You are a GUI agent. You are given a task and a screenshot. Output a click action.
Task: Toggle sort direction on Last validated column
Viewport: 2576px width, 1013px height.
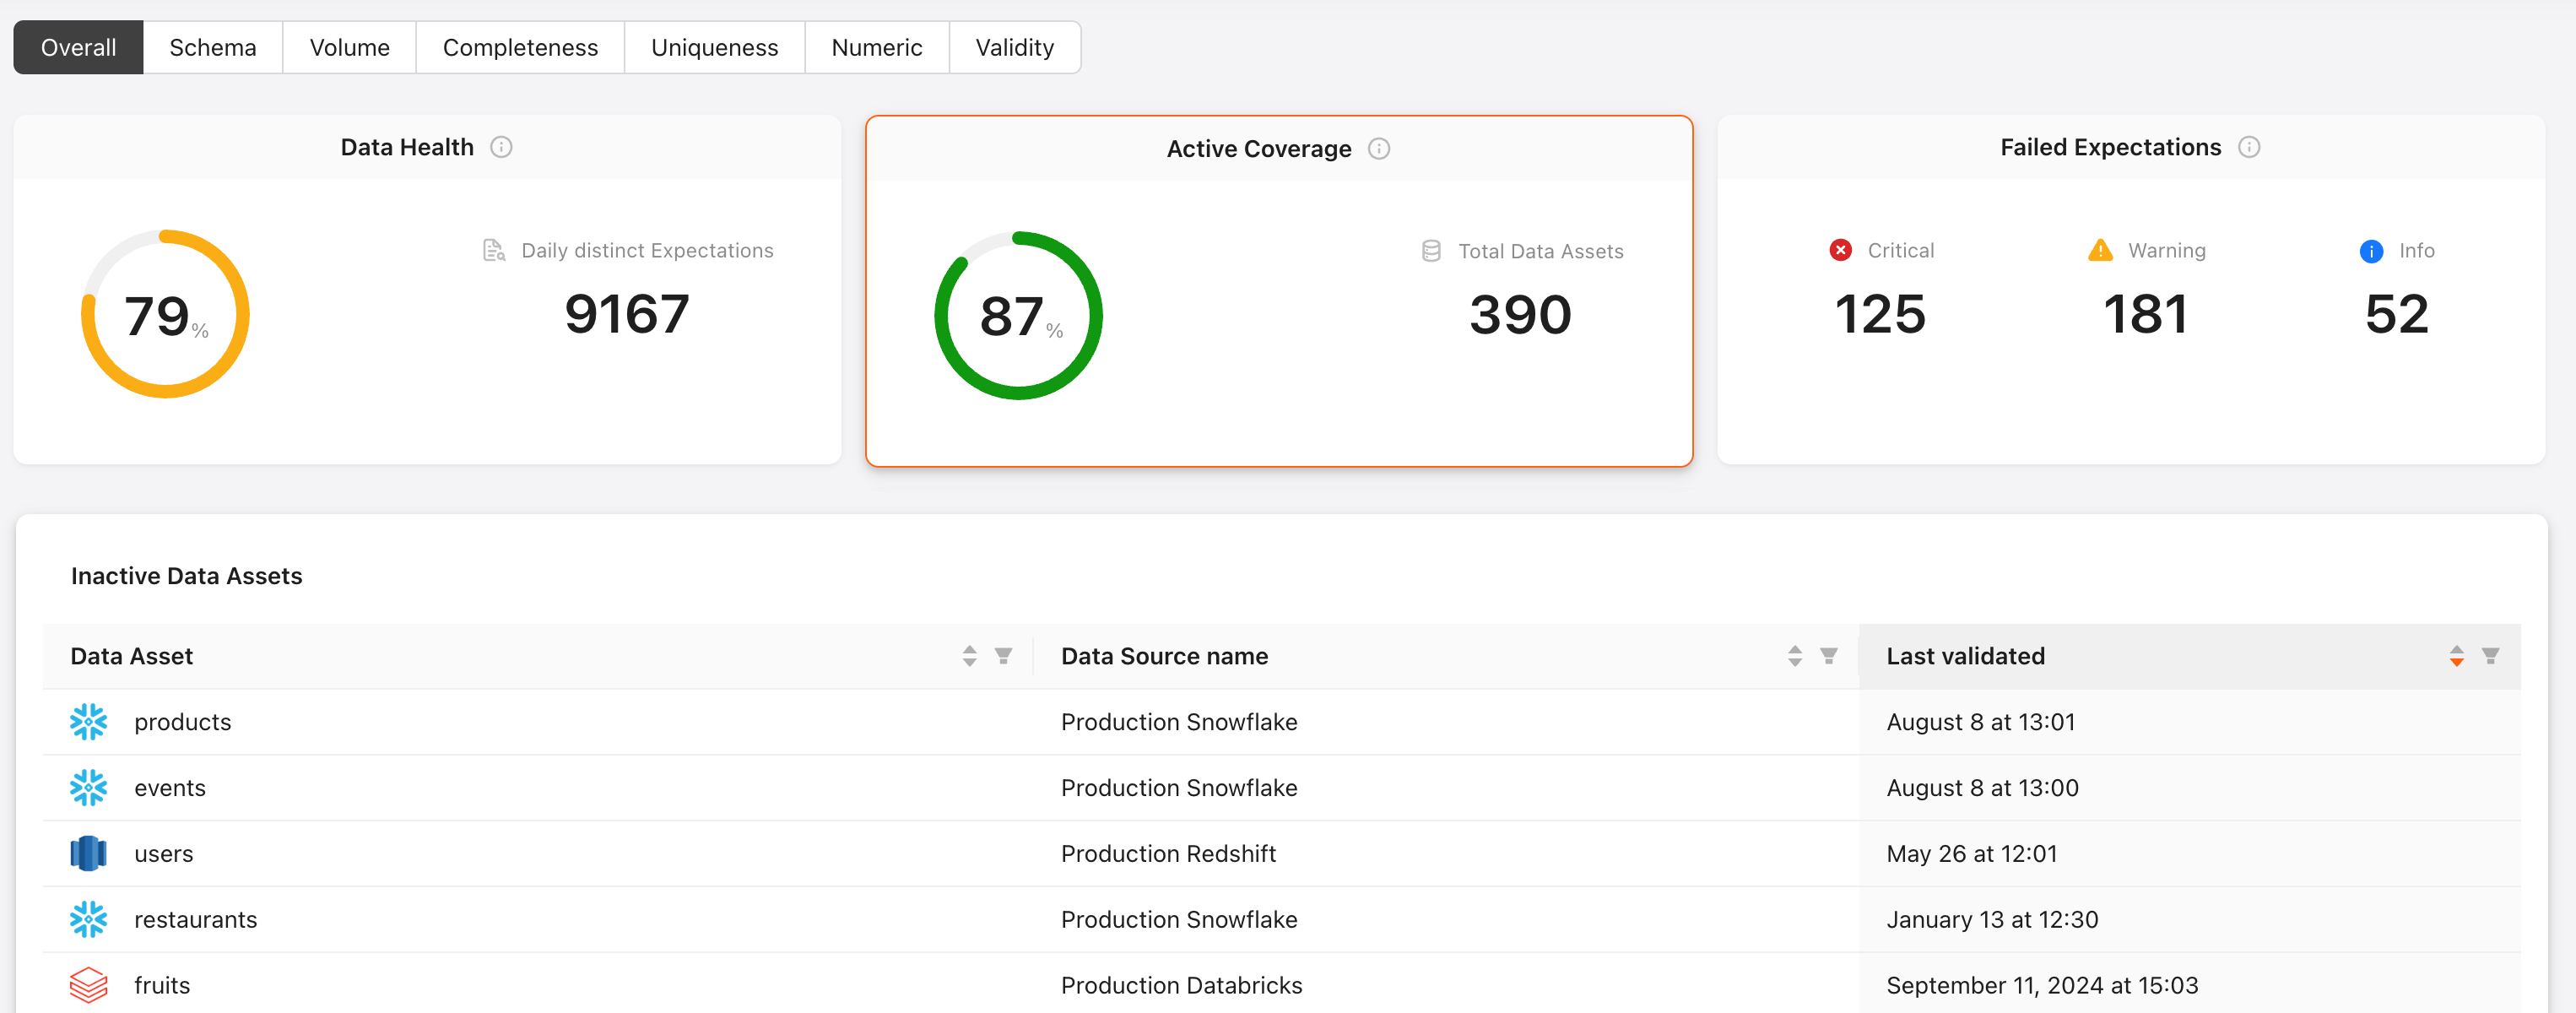tap(2456, 656)
